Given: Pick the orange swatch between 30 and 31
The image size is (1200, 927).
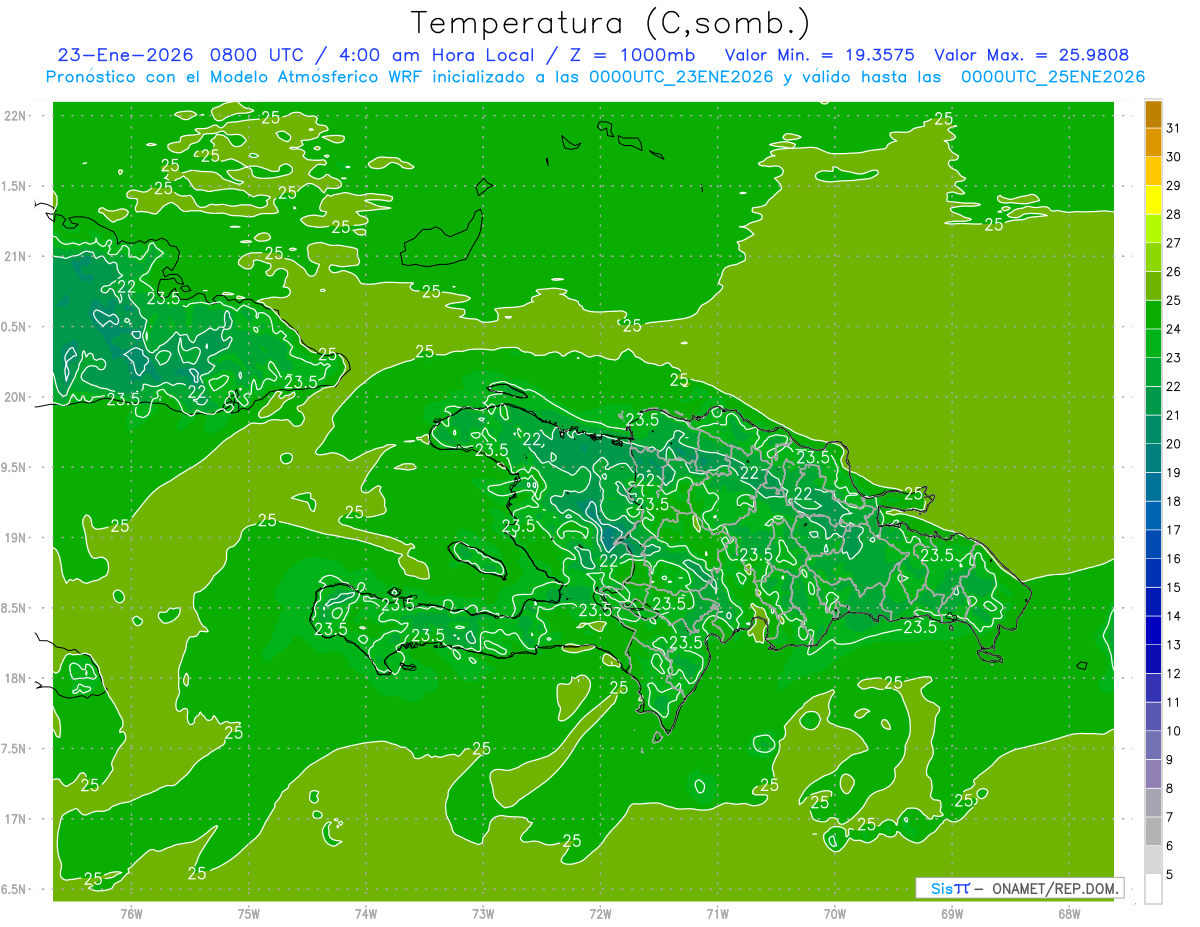Looking at the screenshot, I should 1153,142.
